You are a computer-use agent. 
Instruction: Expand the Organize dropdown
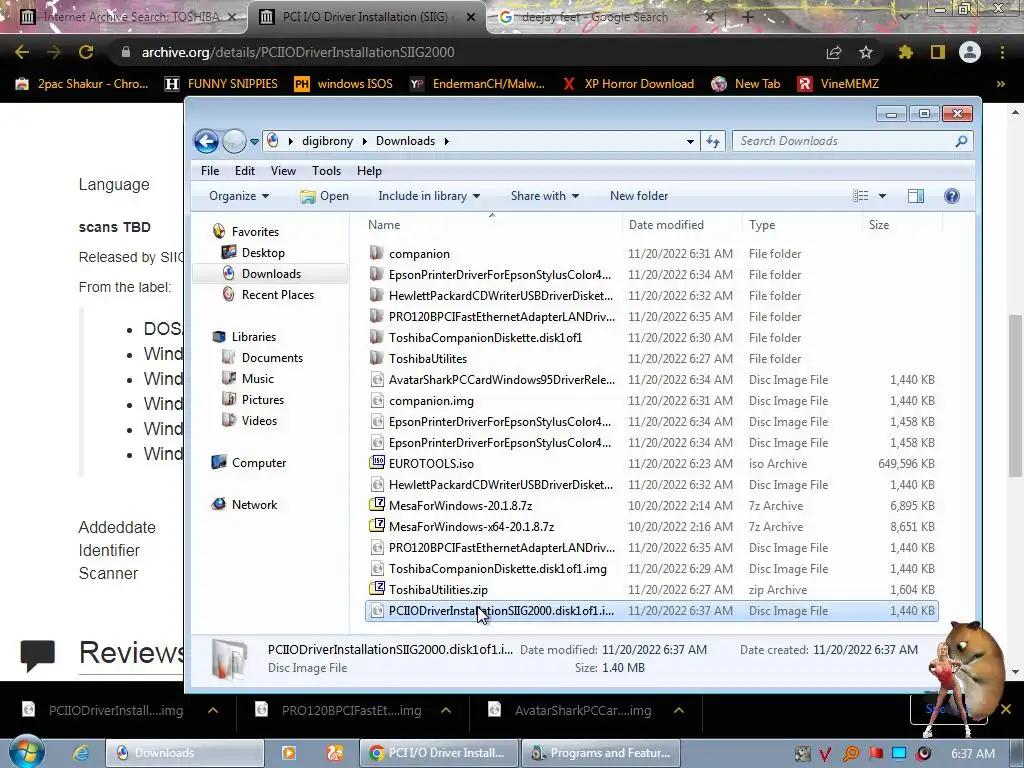238,196
